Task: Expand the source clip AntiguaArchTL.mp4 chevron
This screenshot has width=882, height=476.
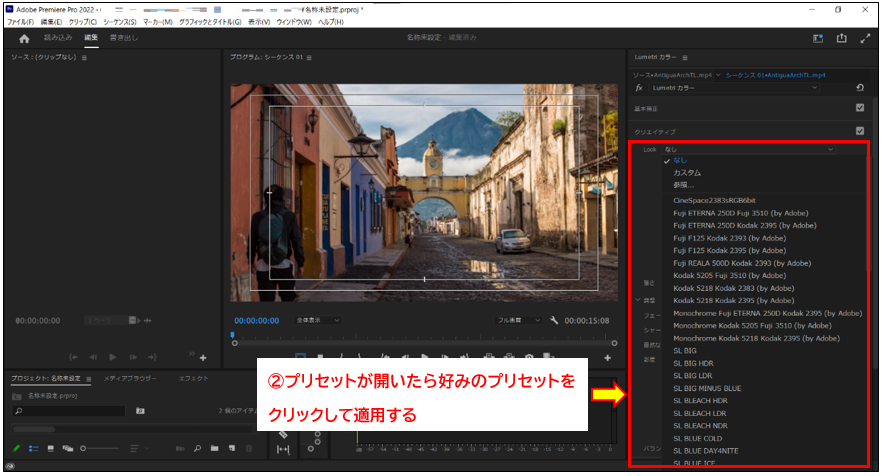Action: (718, 75)
